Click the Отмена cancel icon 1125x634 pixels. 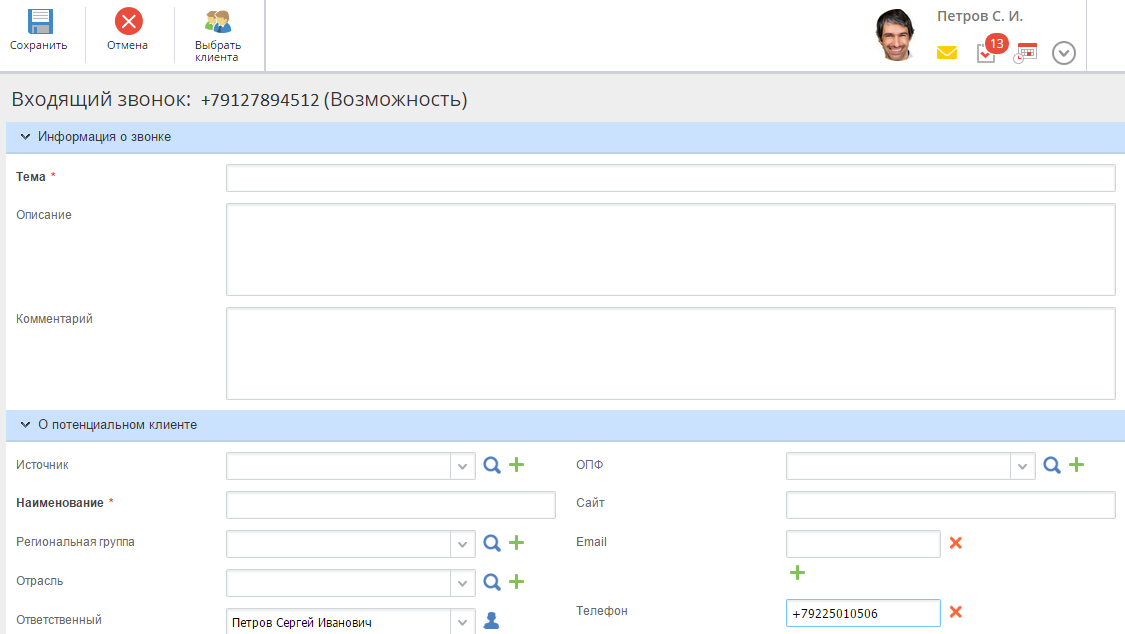click(128, 22)
